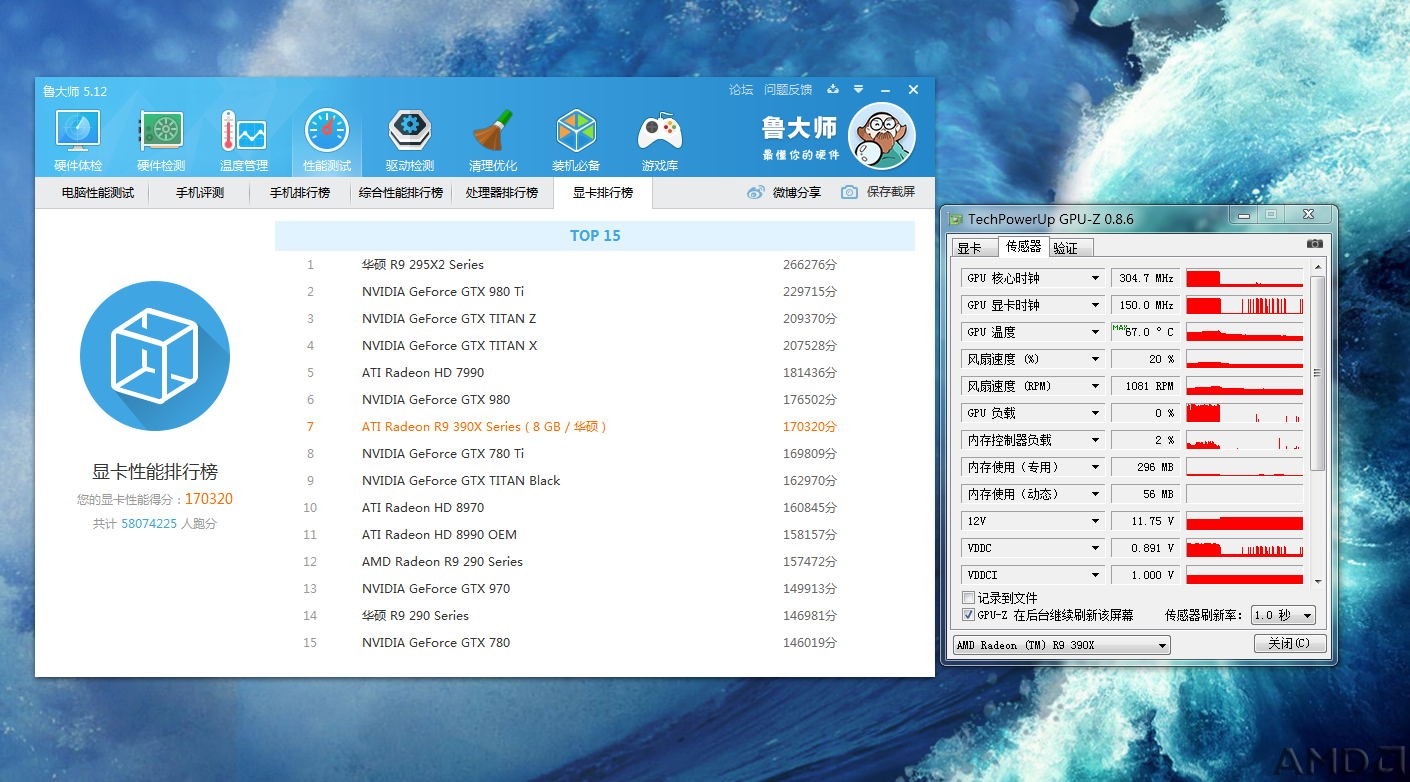Click GPU 核心时钟 red history graph
This screenshot has width=1410, height=782.
1245,278
